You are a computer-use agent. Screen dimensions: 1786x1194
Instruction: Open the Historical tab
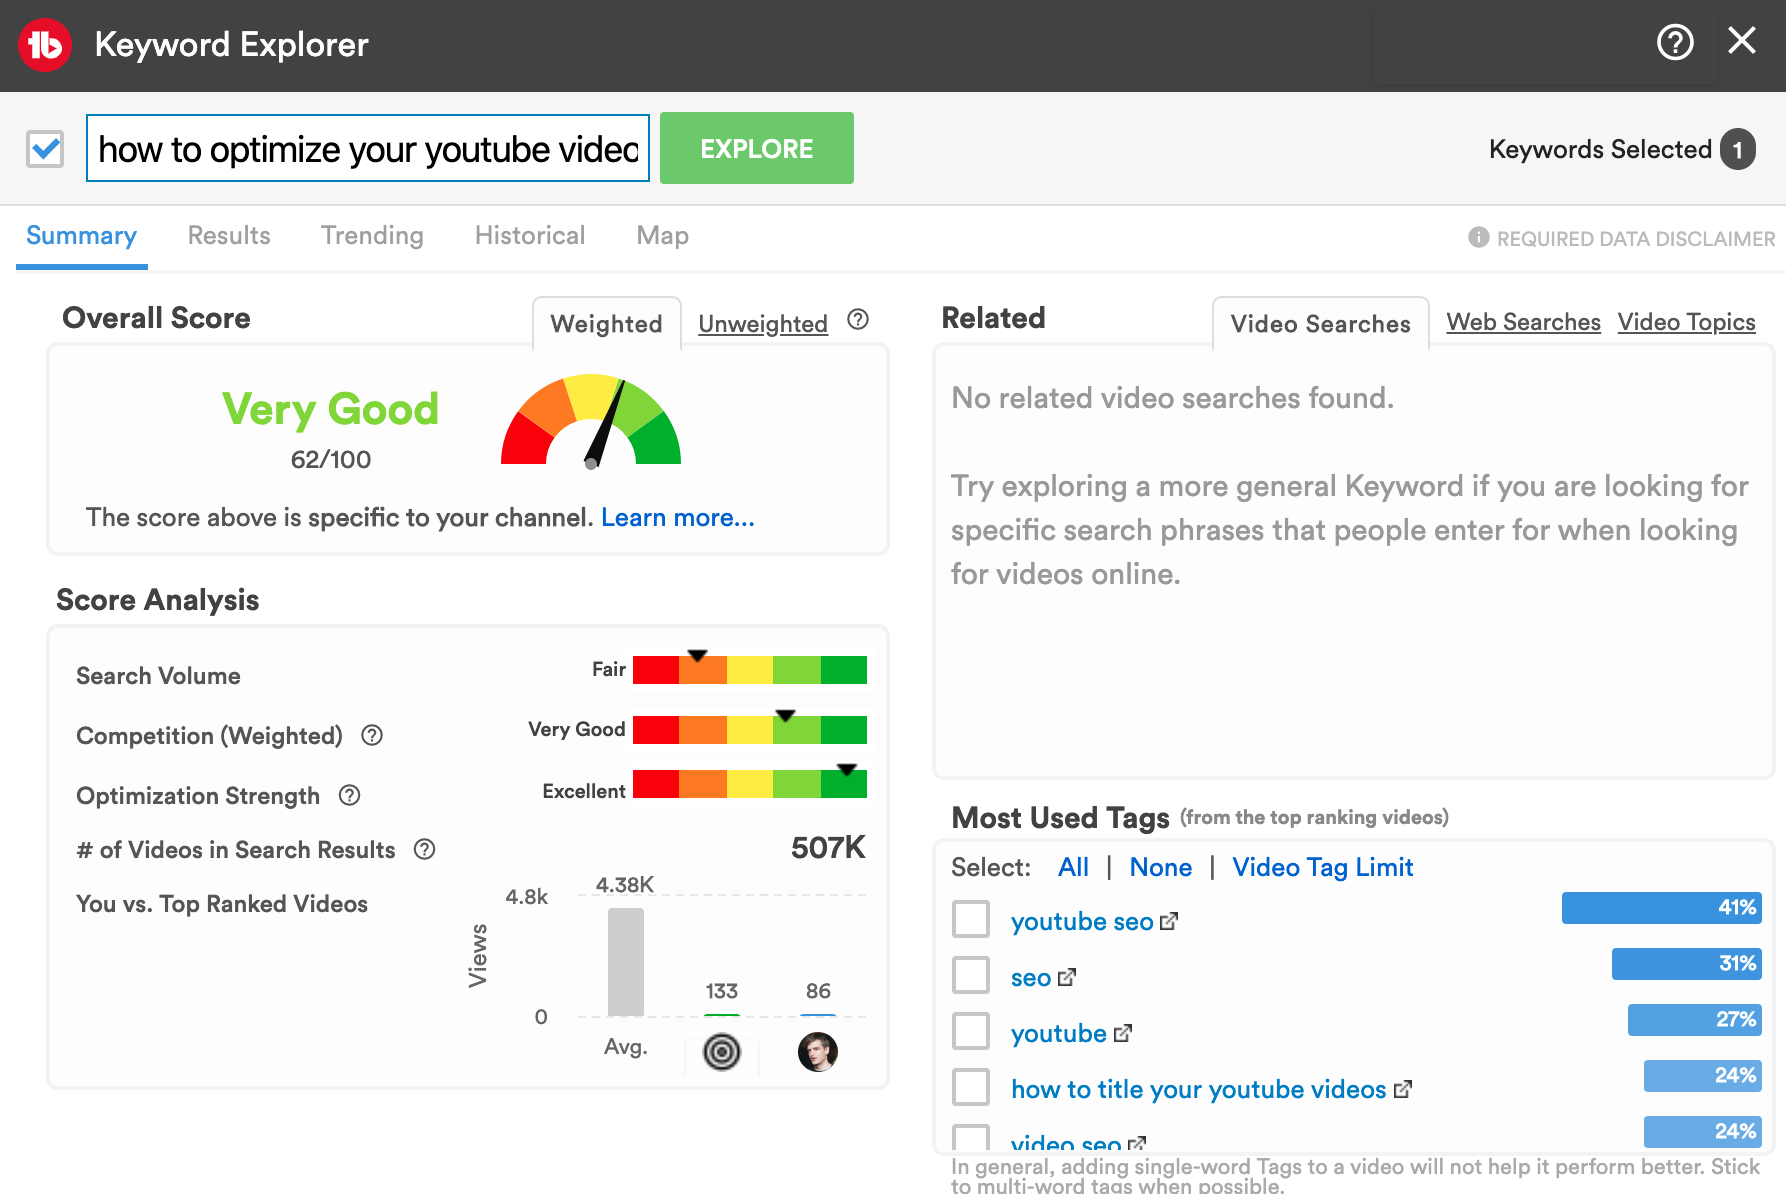[x=529, y=236]
